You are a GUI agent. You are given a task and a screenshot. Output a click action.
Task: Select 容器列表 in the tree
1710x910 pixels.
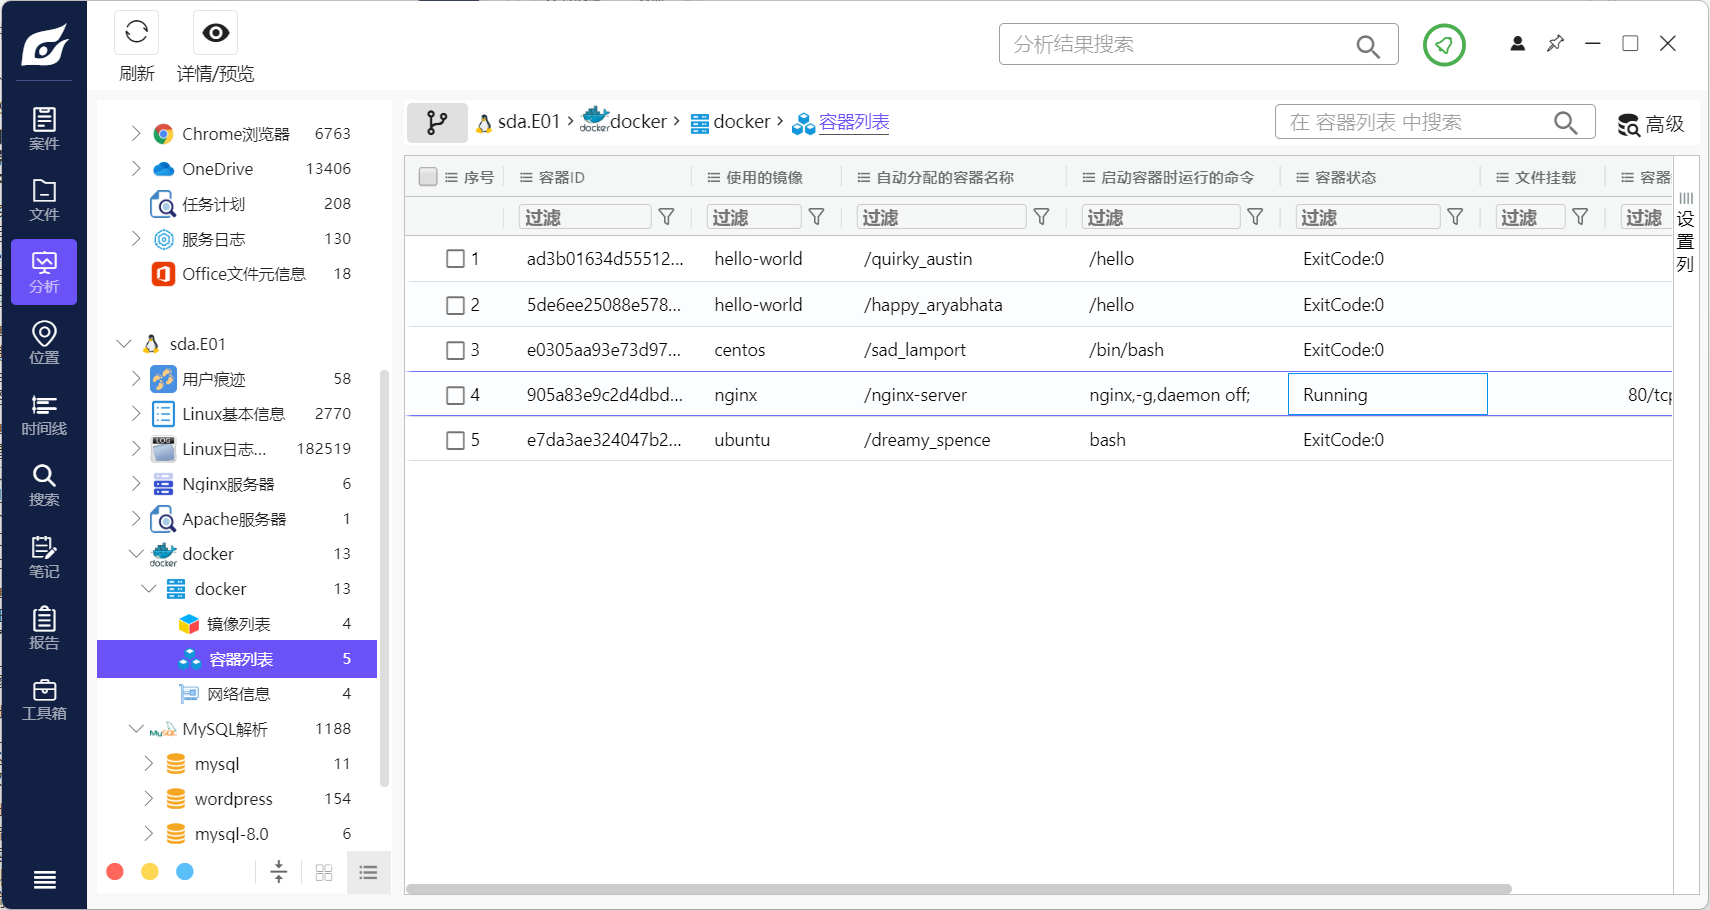click(237, 659)
